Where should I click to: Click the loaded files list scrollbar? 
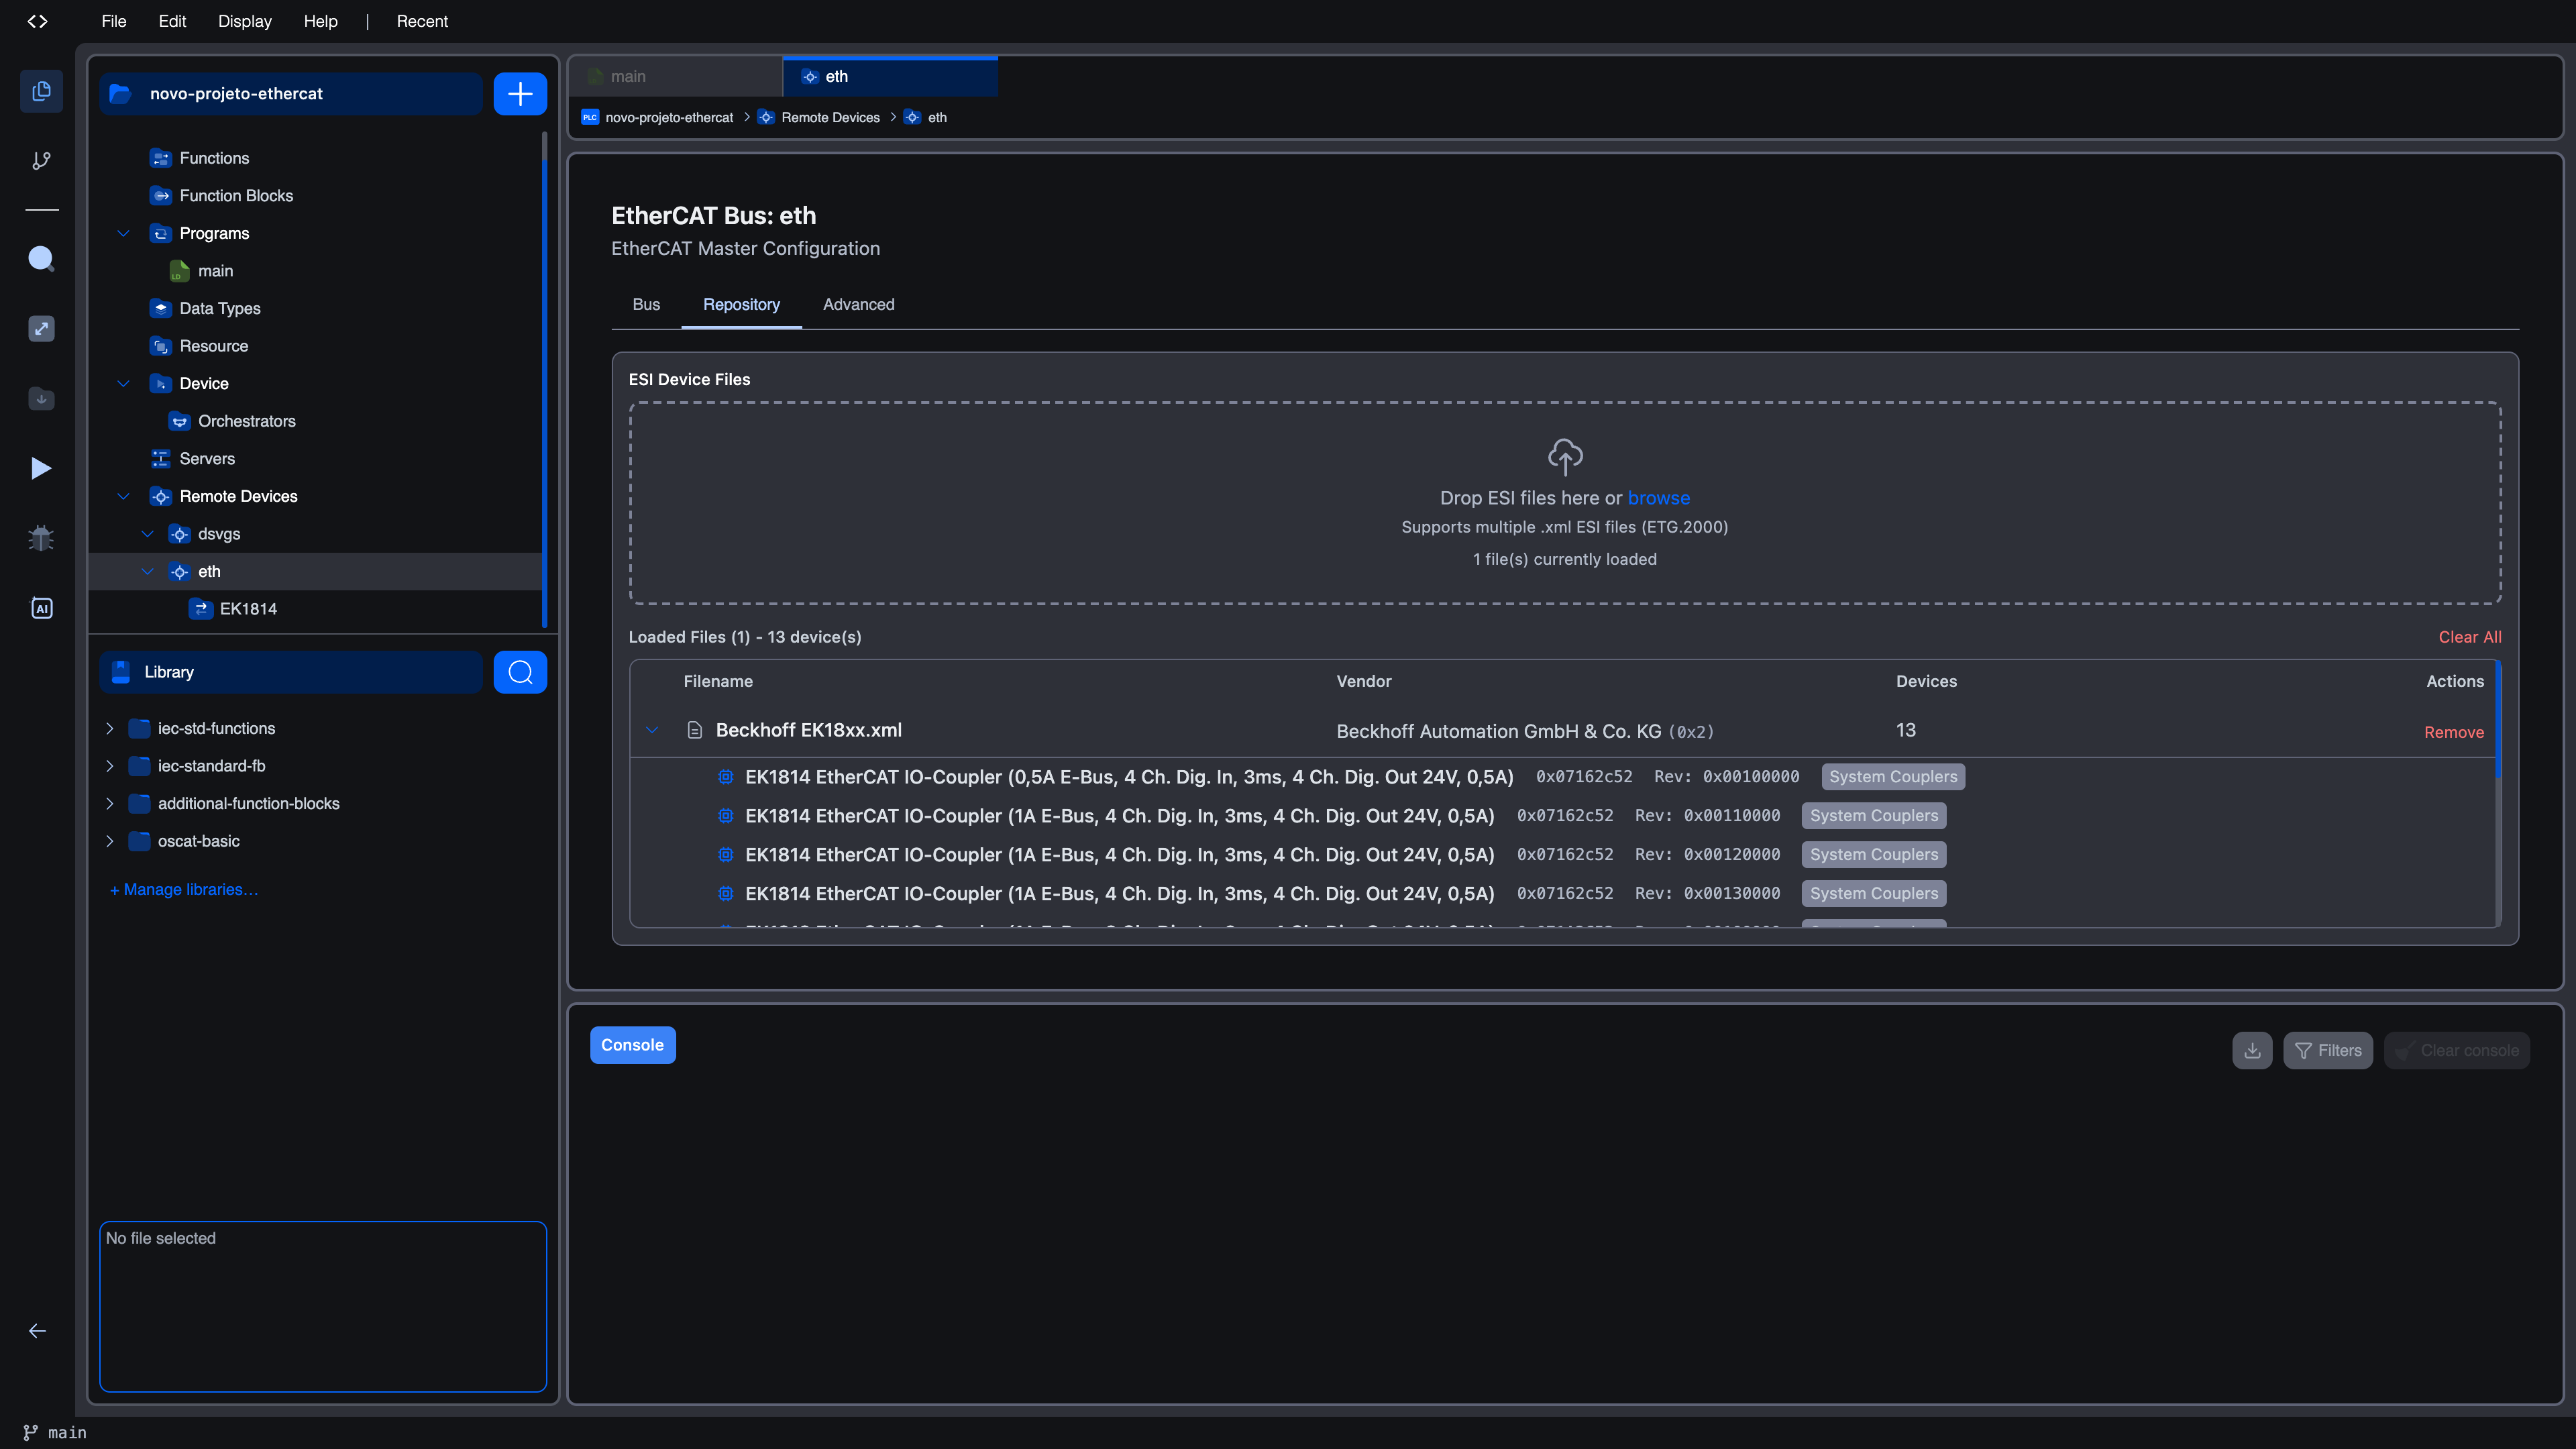pyautogui.click(x=2497, y=720)
